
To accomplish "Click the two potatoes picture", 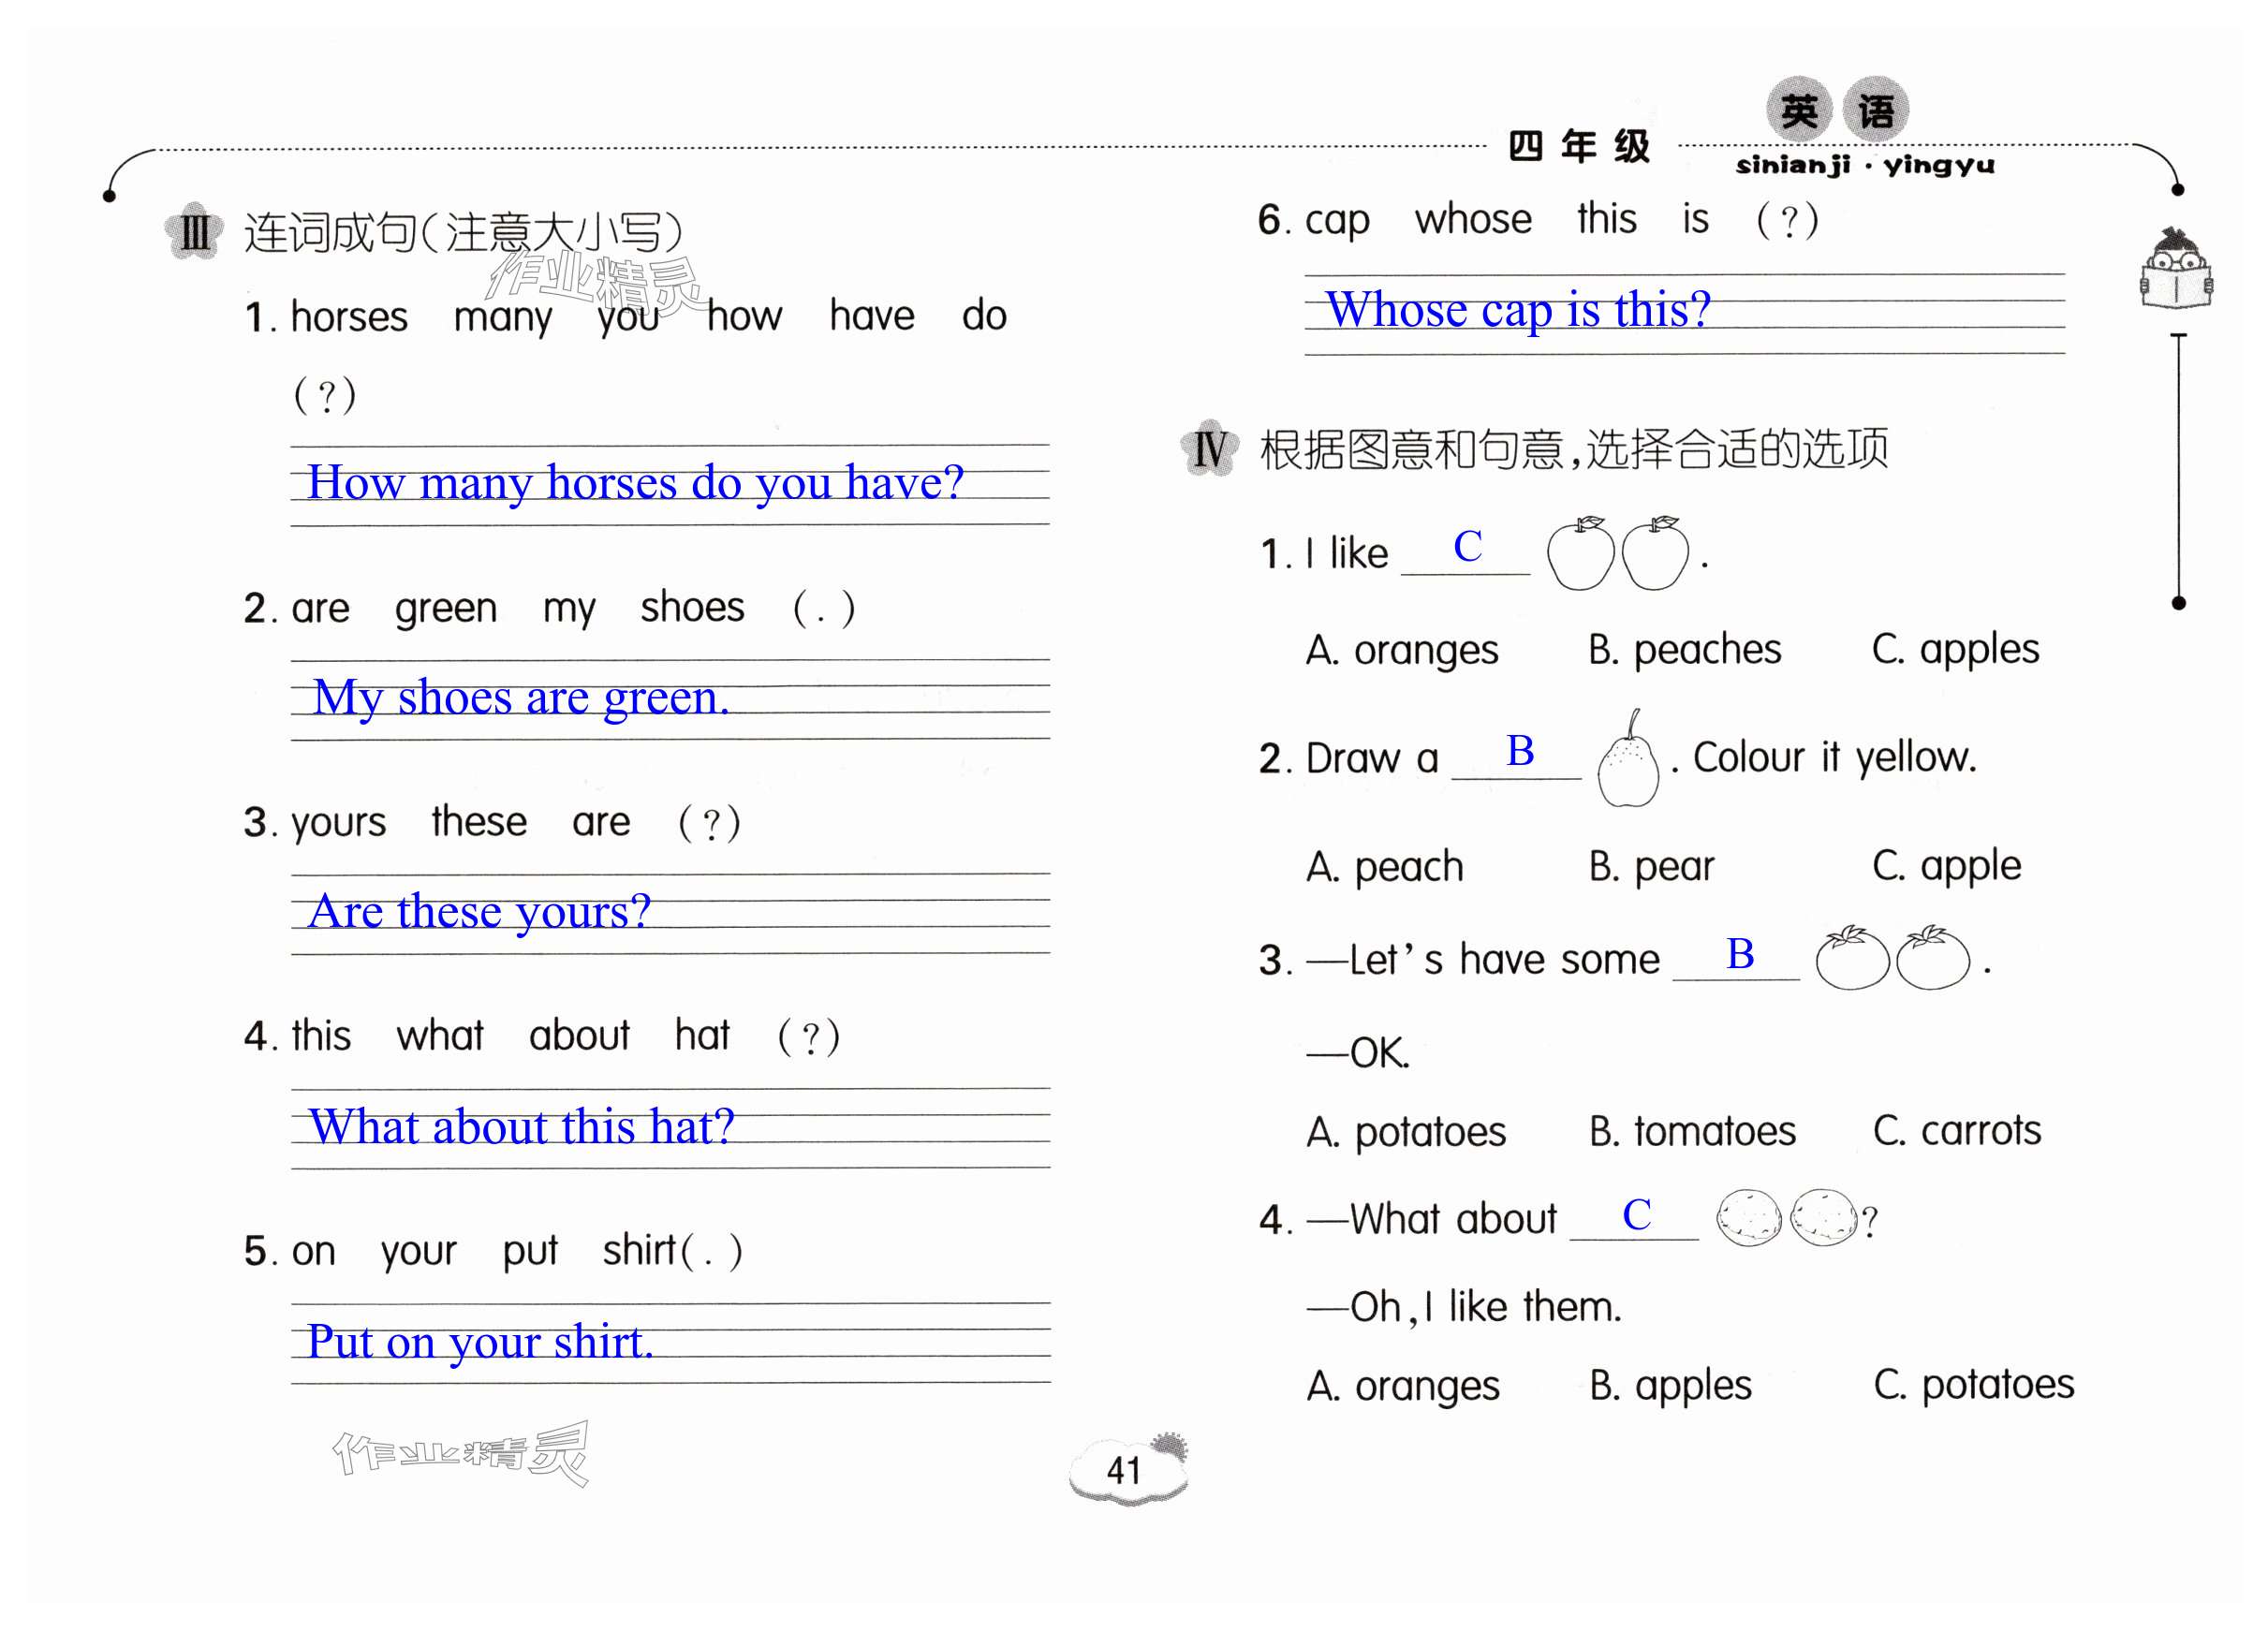I will click(1787, 1217).
